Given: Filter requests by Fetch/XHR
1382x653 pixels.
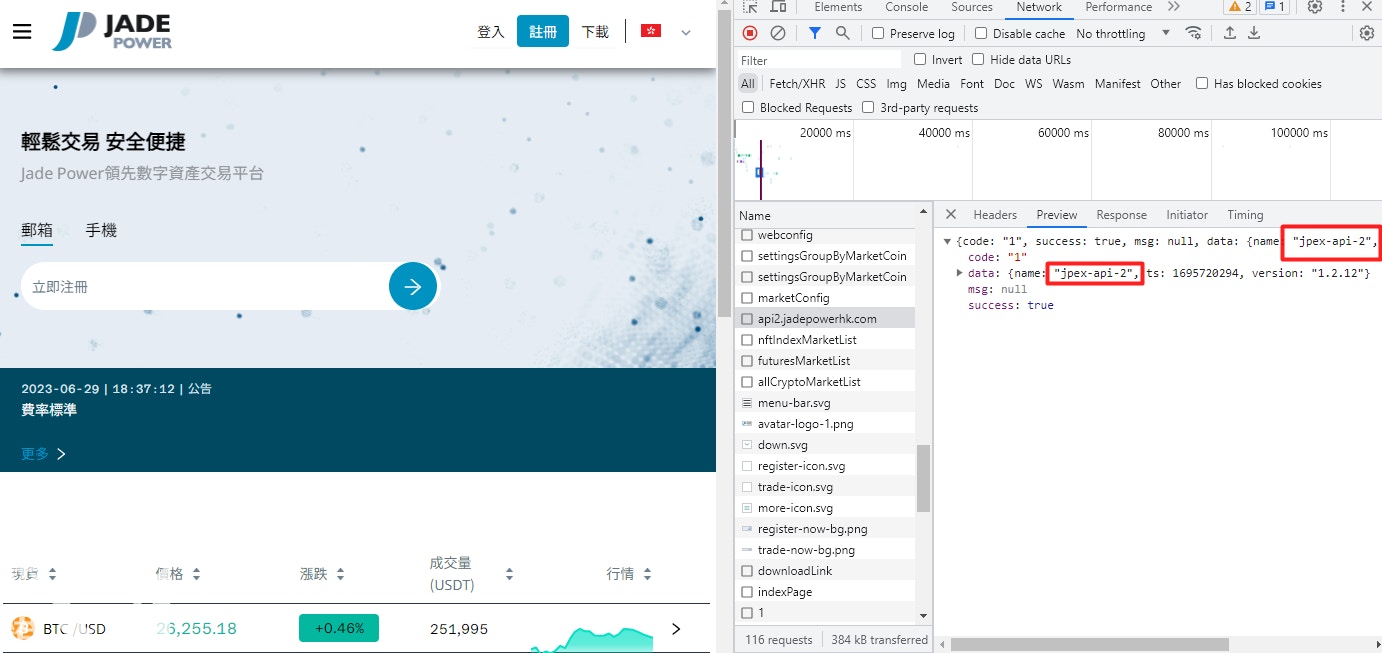Looking at the screenshot, I should pos(797,84).
